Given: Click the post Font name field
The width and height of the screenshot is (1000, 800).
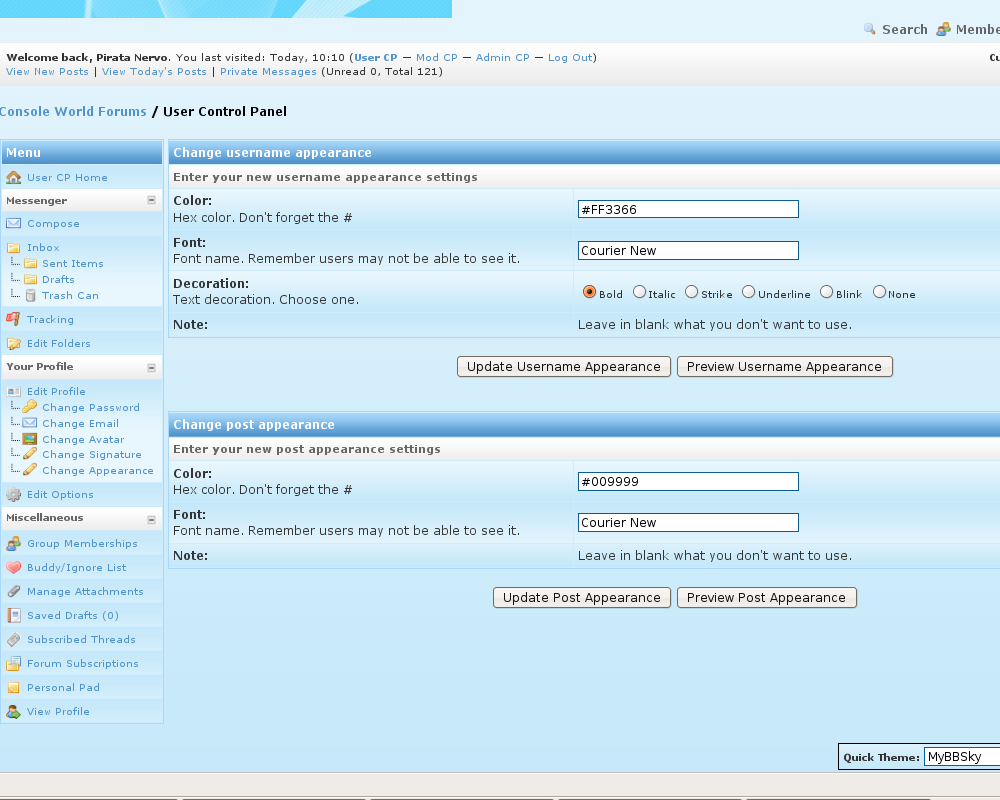Looking at the screenshot, I should click(x=688, y=523).
